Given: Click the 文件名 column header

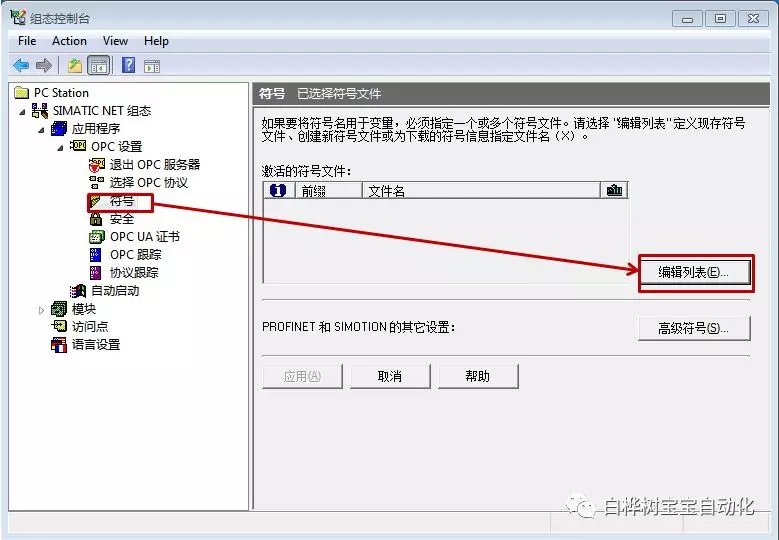Looking at the screenshot, I should (386, 191).
